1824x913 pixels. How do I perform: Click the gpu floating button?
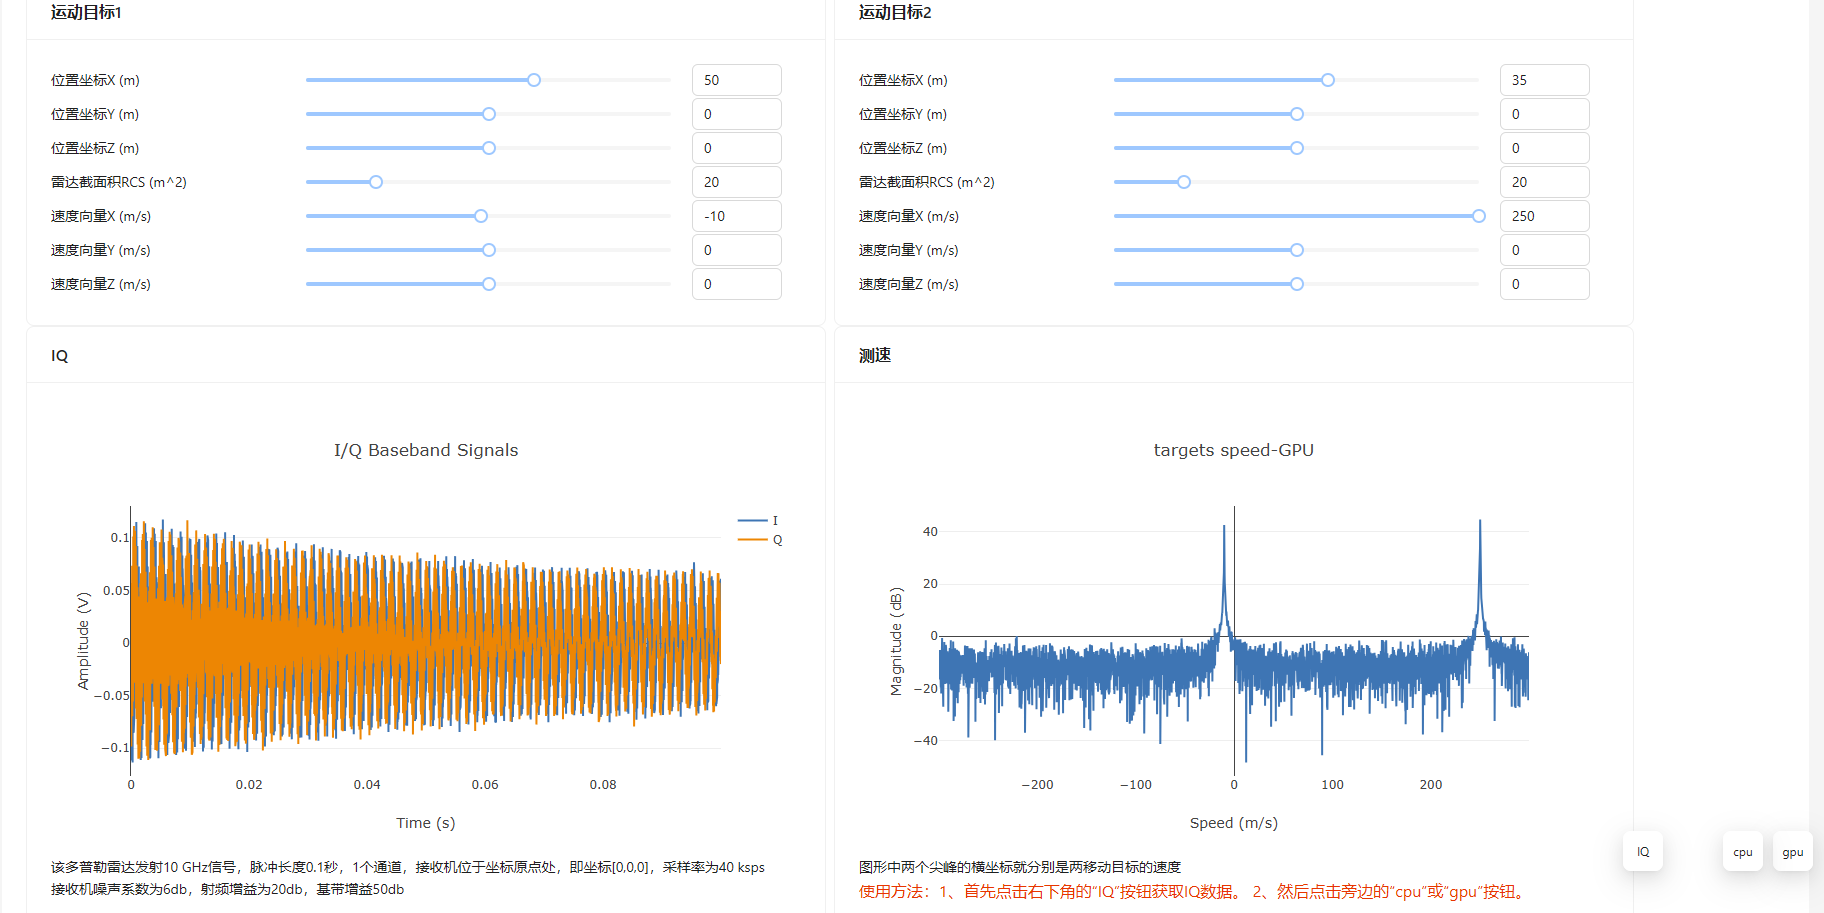click(1792, 851)
